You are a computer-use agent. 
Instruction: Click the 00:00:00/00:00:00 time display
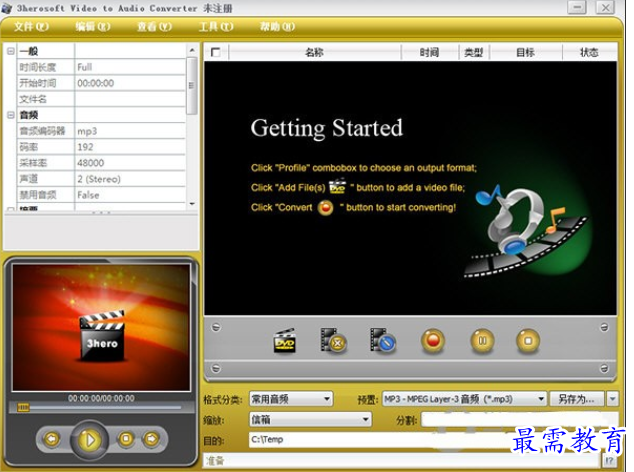point(101,398)
